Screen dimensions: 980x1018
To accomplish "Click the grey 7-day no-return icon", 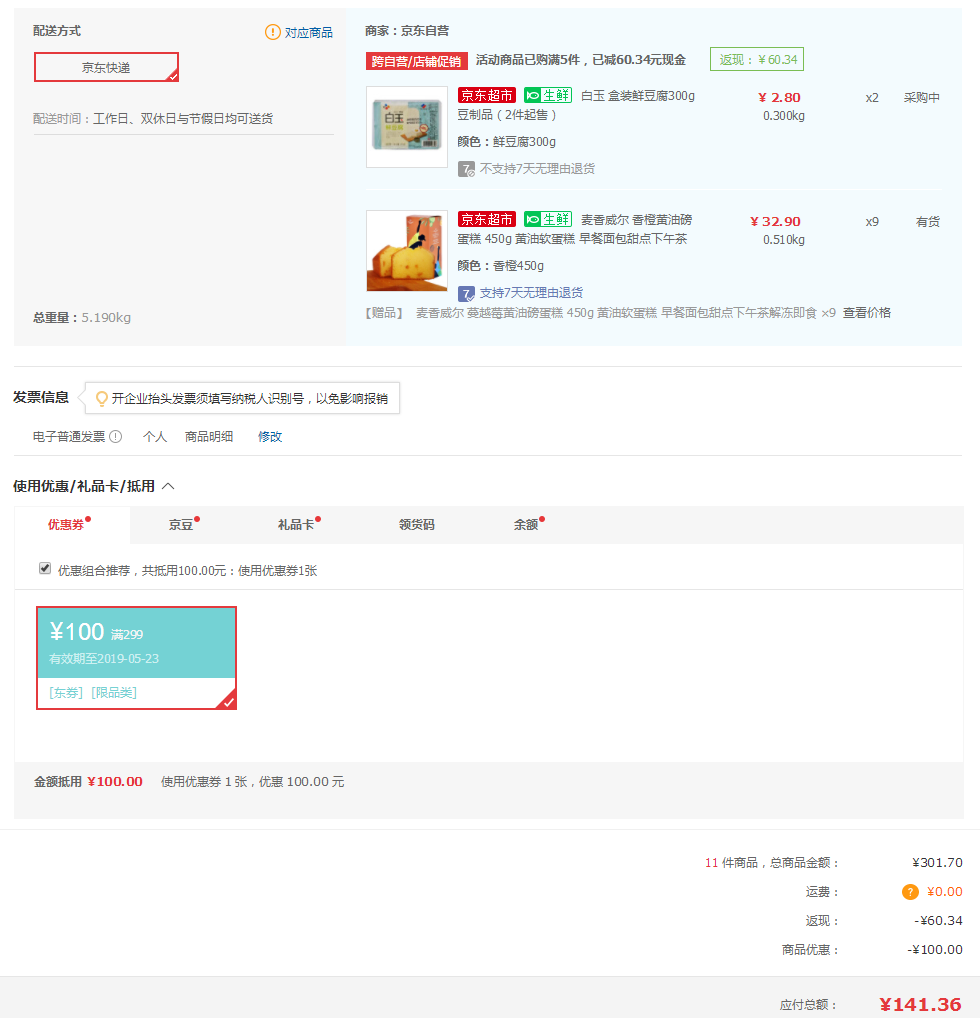I will (x=466, y=169).
